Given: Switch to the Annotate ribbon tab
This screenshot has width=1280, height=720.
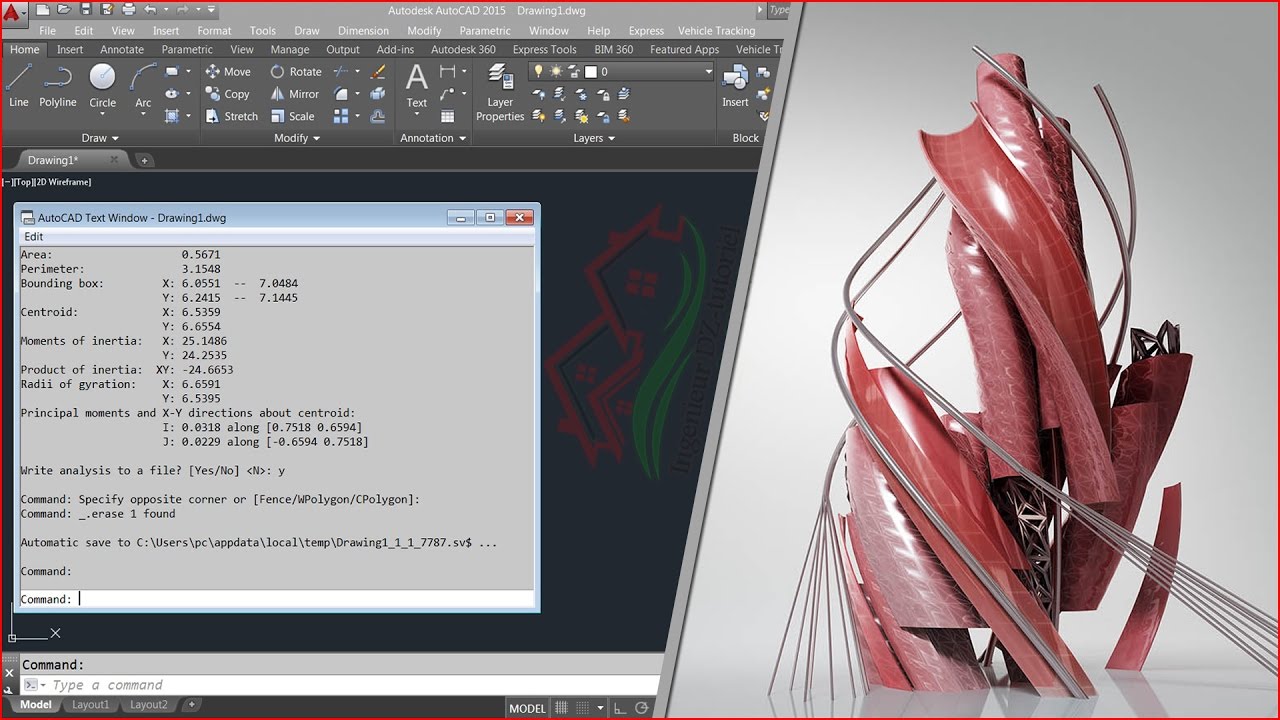Looking at the screenshot, I should click(x=122, y=49).
